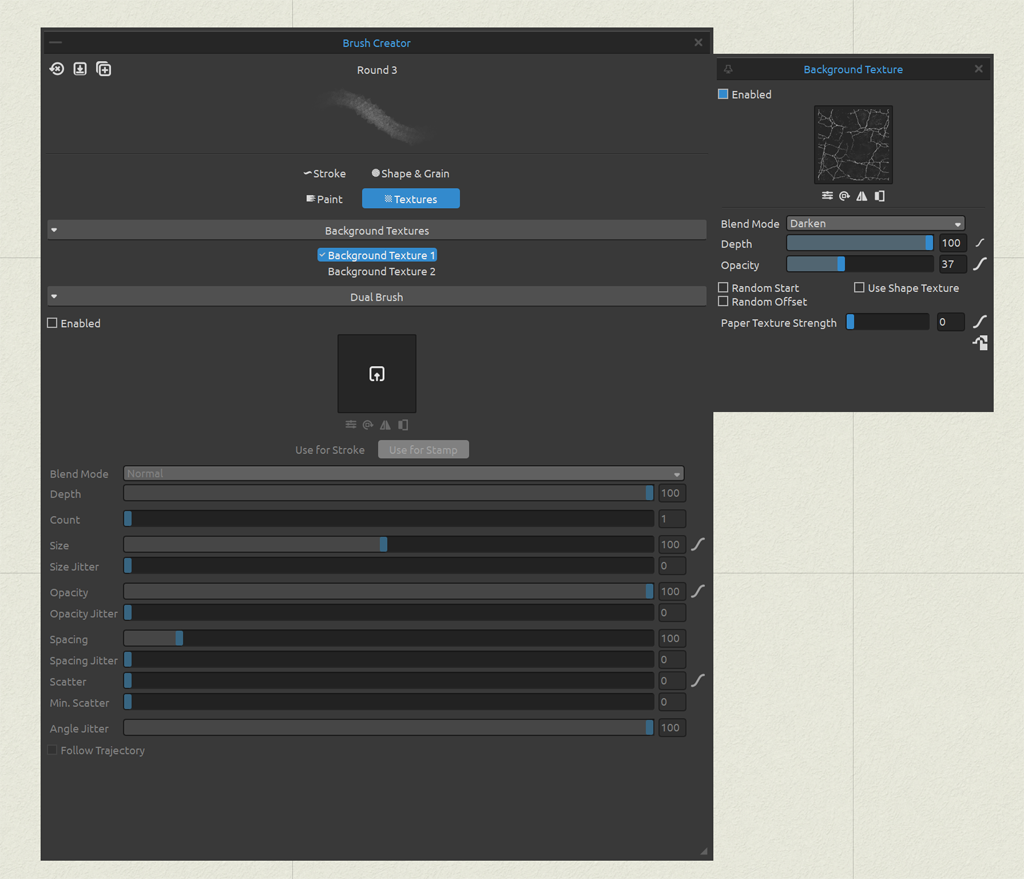Click the apply-upward icon under Paper Texture Strength
Viewport: 1024px width, 879px height.
pos(980,342)
